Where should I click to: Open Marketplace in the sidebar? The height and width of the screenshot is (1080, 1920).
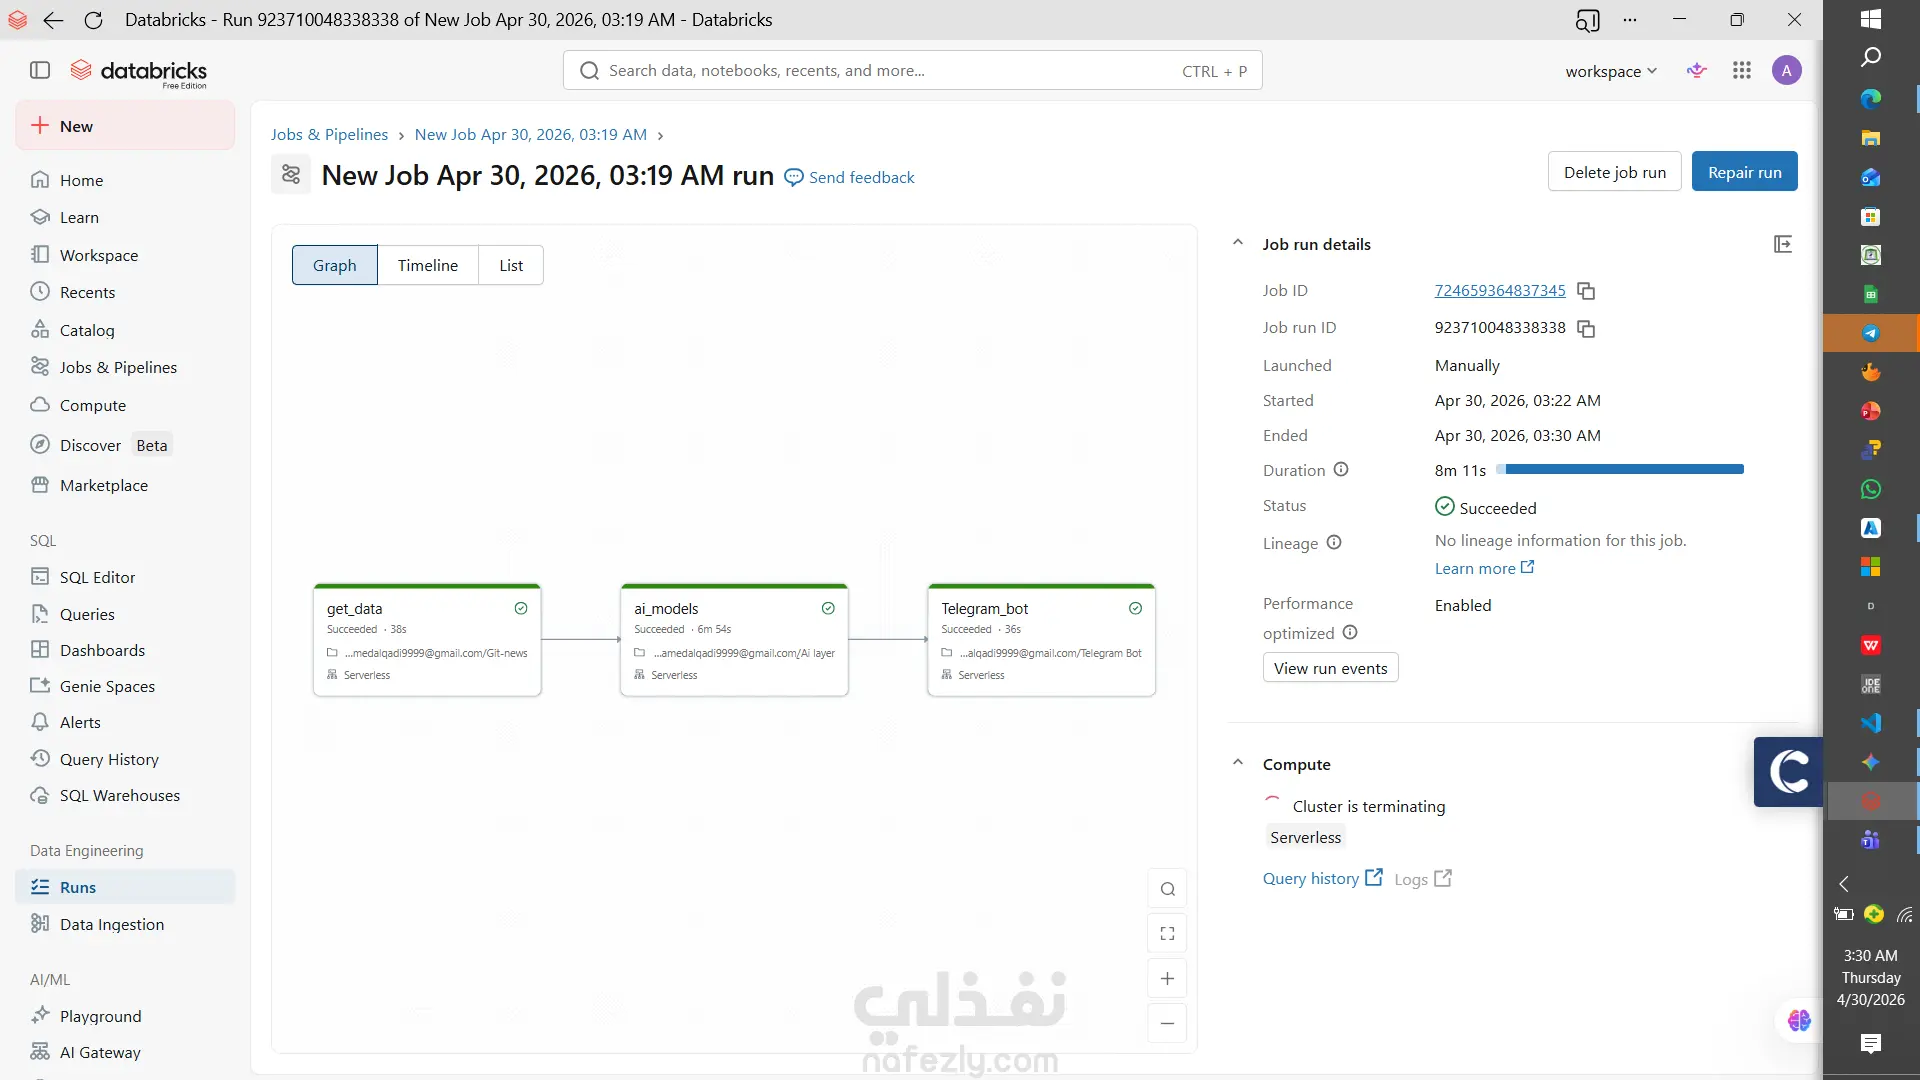(x=125, y=485)
